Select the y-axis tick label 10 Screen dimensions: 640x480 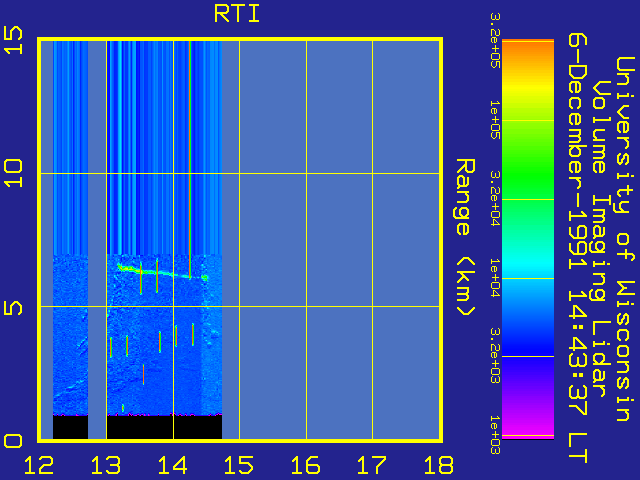pyautogui.click(x=13, y=173)
